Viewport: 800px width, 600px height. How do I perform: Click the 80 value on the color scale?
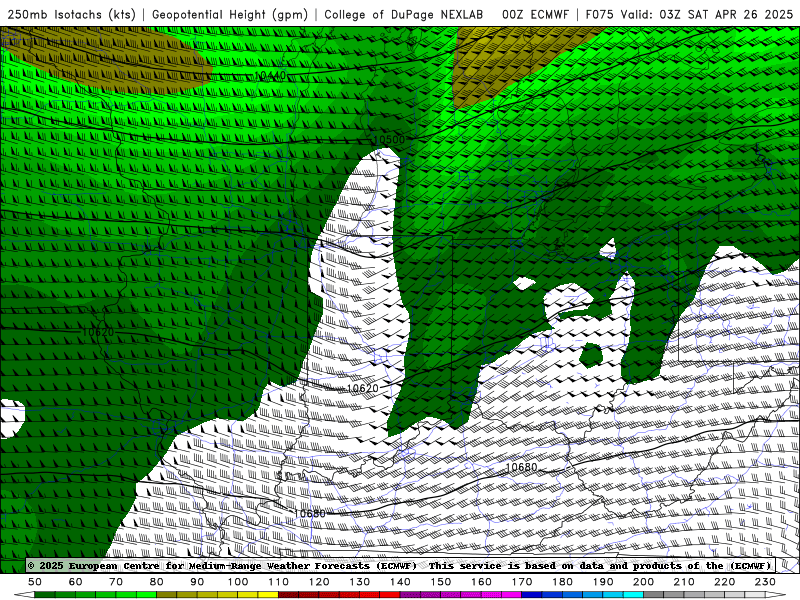pos(157,582)
